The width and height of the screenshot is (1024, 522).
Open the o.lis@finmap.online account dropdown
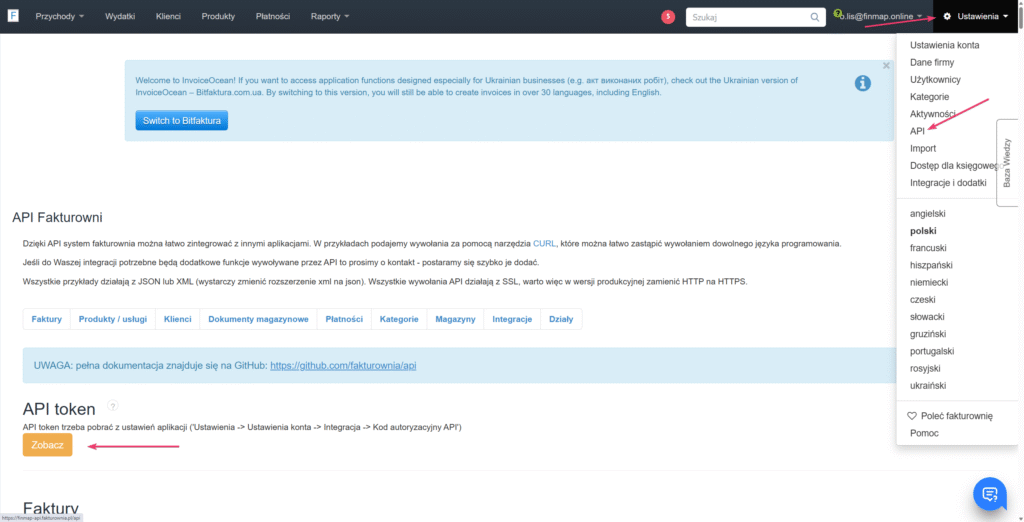coord(880,16)
